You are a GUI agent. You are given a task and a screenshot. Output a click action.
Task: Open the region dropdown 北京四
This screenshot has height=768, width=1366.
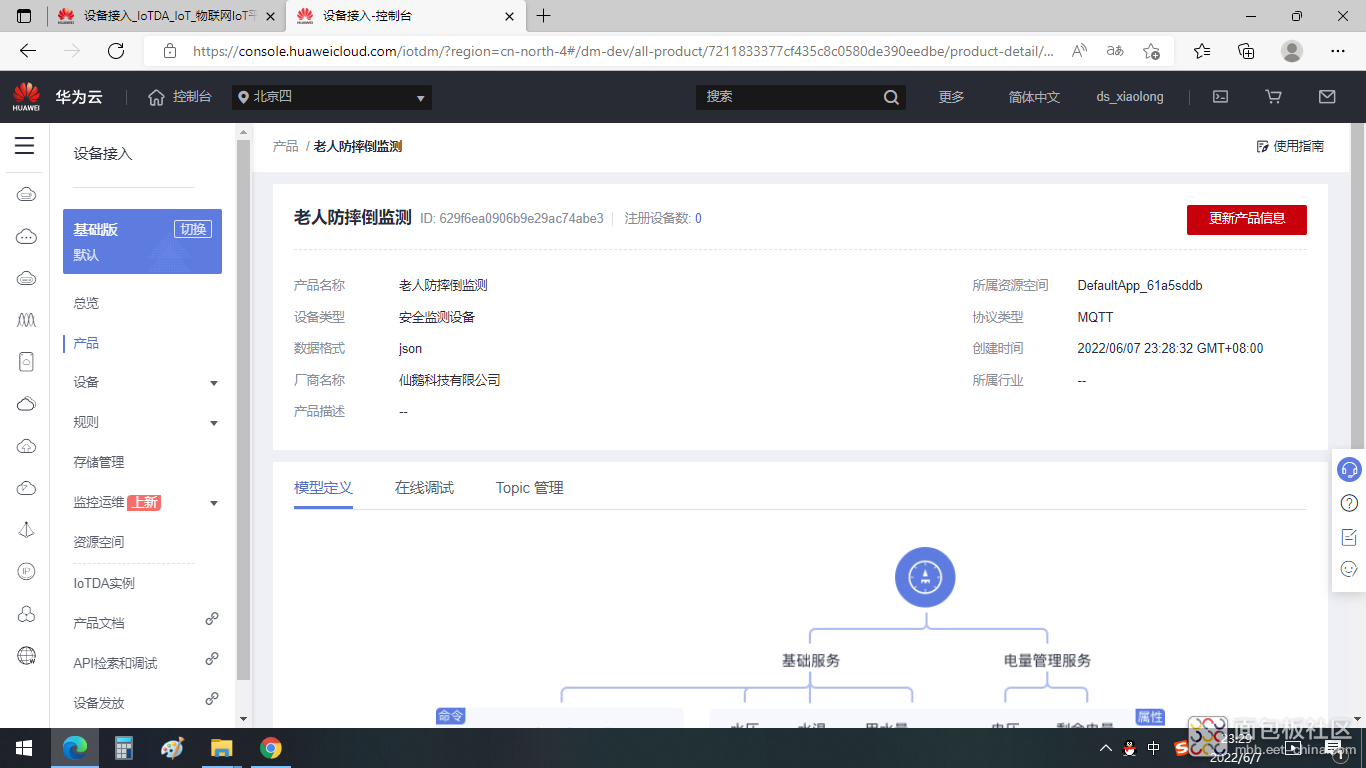click(332, 97)
